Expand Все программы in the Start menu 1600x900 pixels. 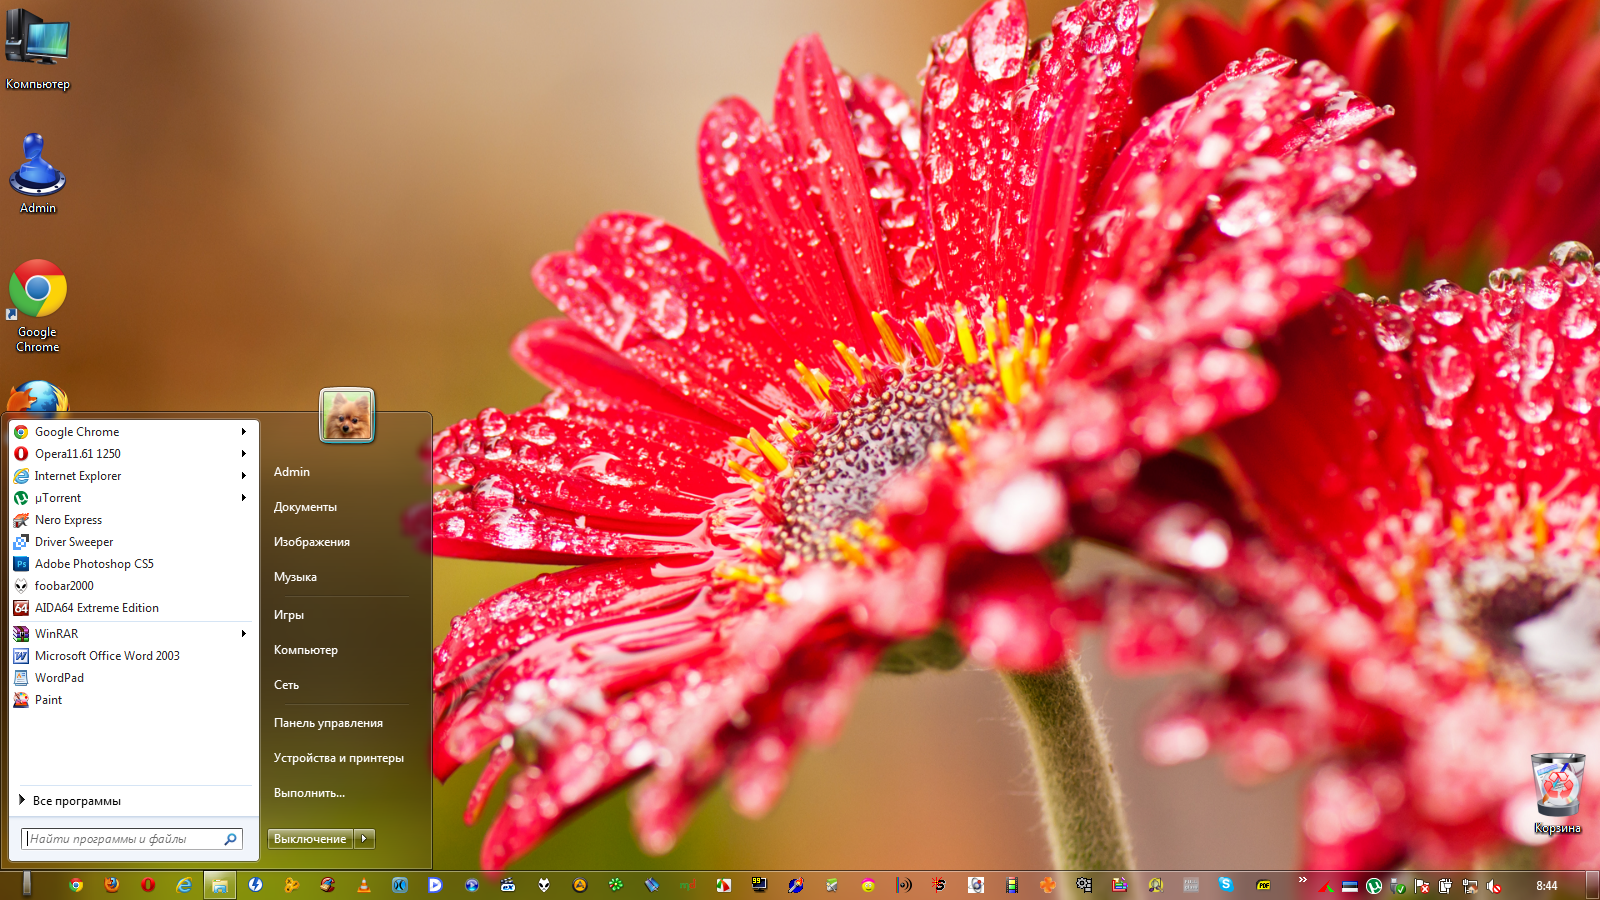point(76,801)
